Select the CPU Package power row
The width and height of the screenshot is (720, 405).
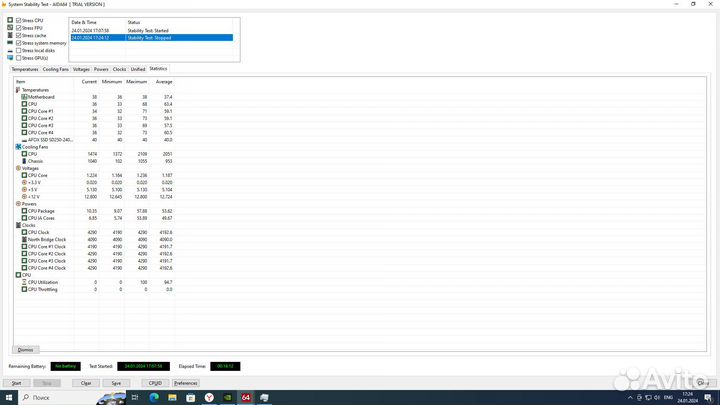tap(48, 211)
